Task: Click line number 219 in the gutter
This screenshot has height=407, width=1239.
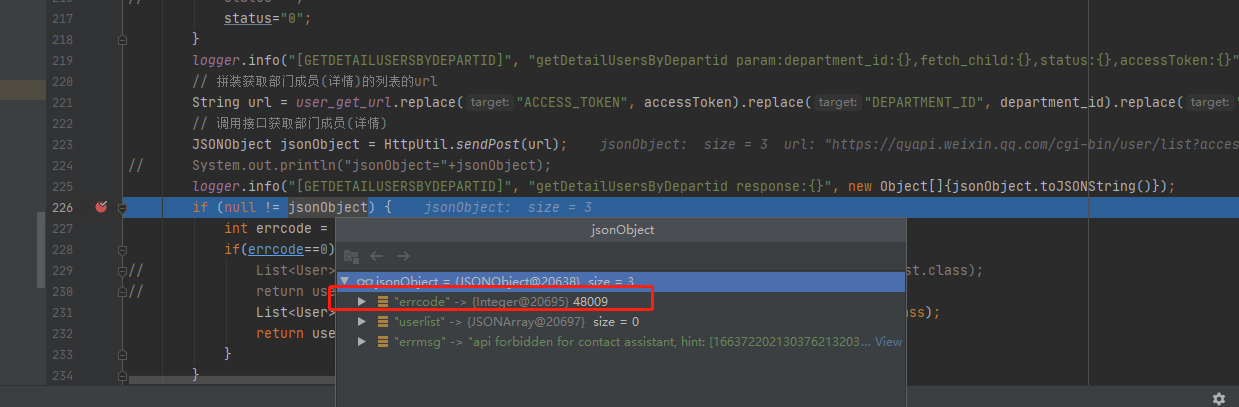Action: pyautogui.click(x=64, y=61)
